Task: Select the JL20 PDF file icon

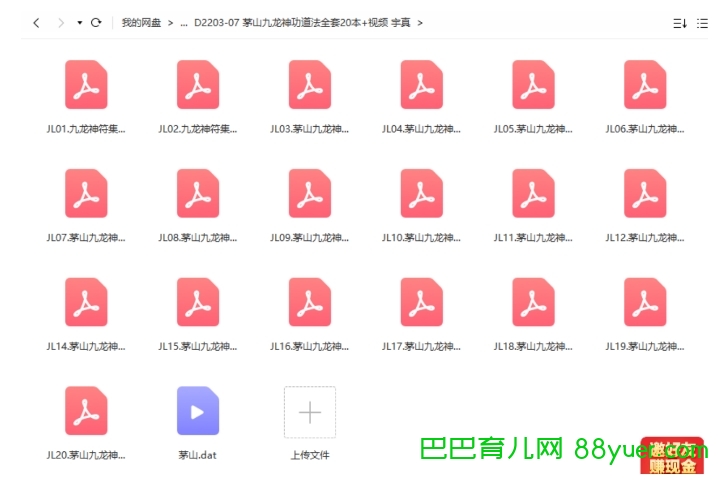Action: coord(86,411)
